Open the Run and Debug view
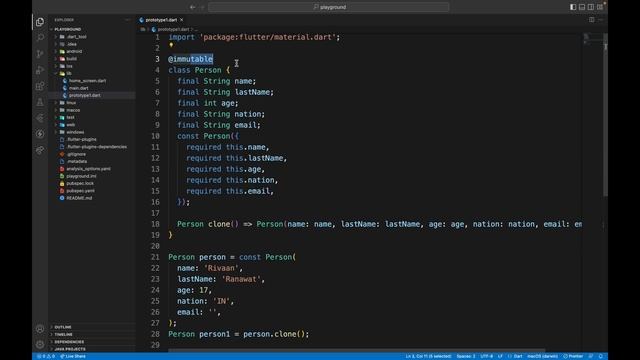Viewport: 640px width, 360px height. 40,70
